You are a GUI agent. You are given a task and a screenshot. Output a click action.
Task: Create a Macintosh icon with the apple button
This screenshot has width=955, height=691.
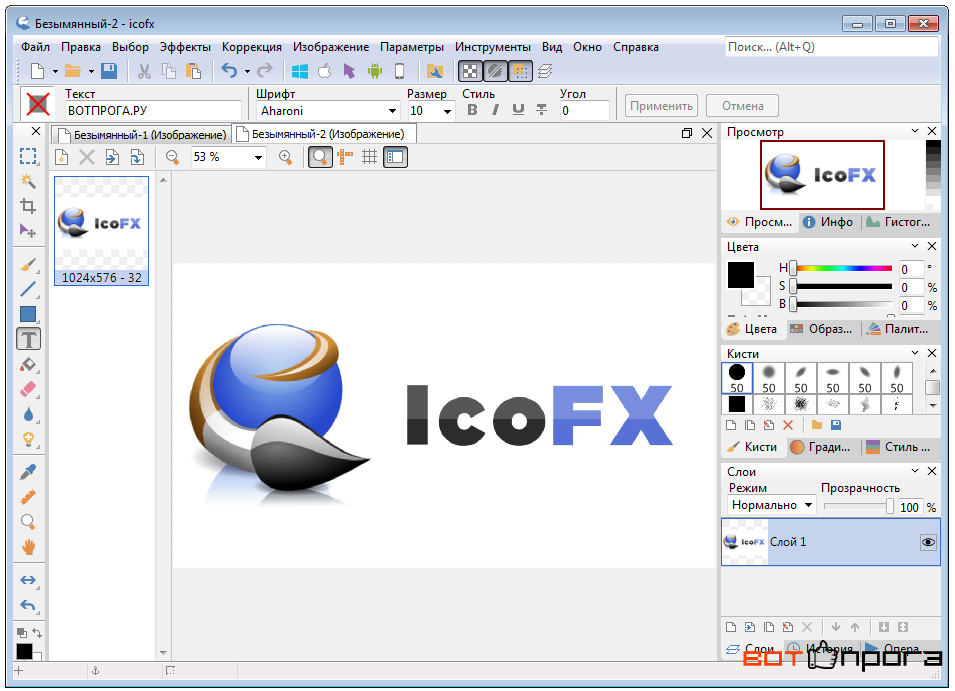tap(325, 71)
